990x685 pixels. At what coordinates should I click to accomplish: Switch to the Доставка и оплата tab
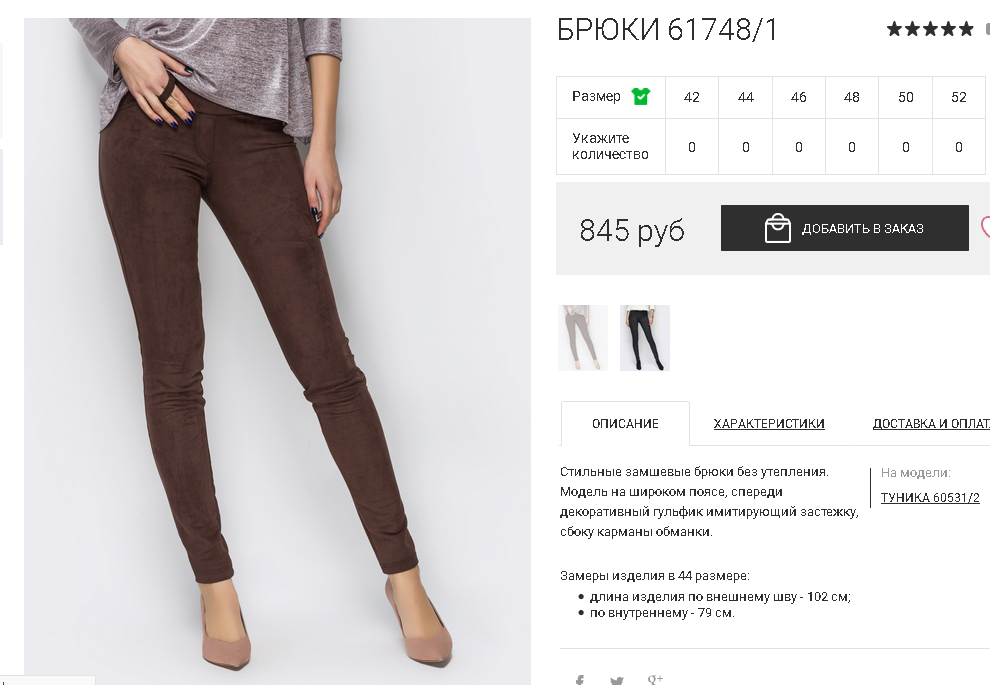click(x=931, y=424)
